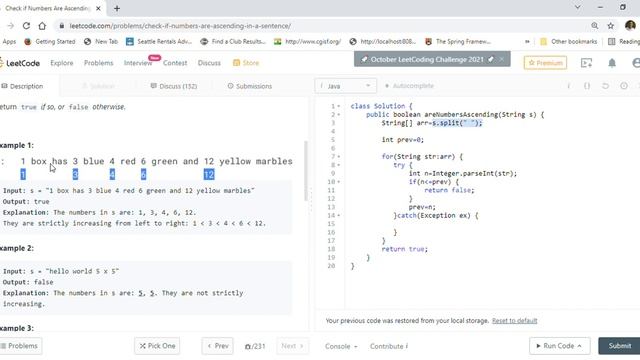The height and width of the screenshot is (360, 640).
Task: Expand the Console panel
Action: [x=341, y=346]
